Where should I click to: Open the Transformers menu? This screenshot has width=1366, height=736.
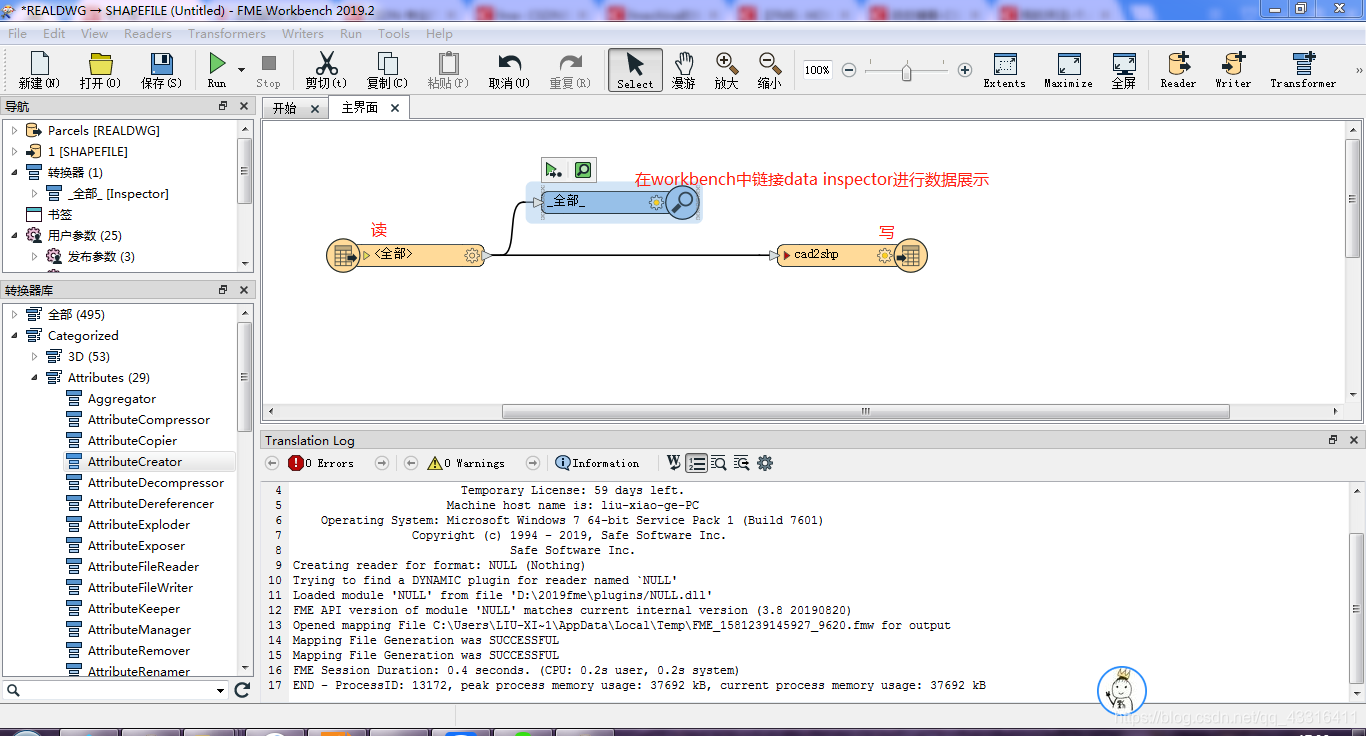227,33
